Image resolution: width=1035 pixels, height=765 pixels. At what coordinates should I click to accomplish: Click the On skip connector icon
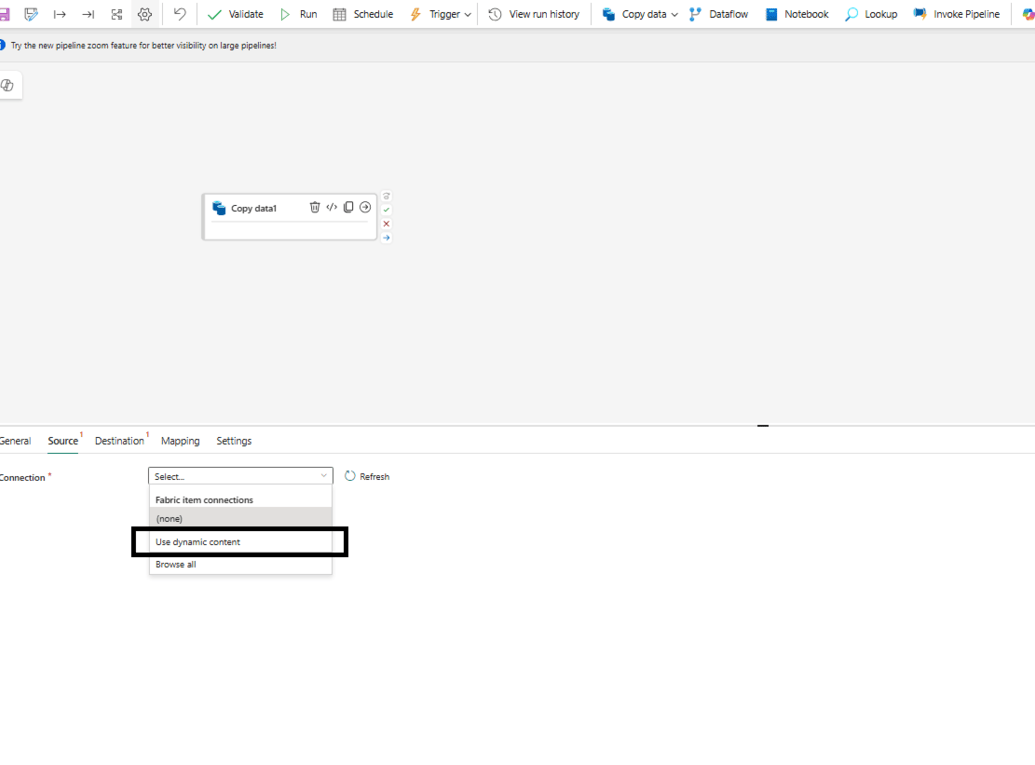[387, 196]
